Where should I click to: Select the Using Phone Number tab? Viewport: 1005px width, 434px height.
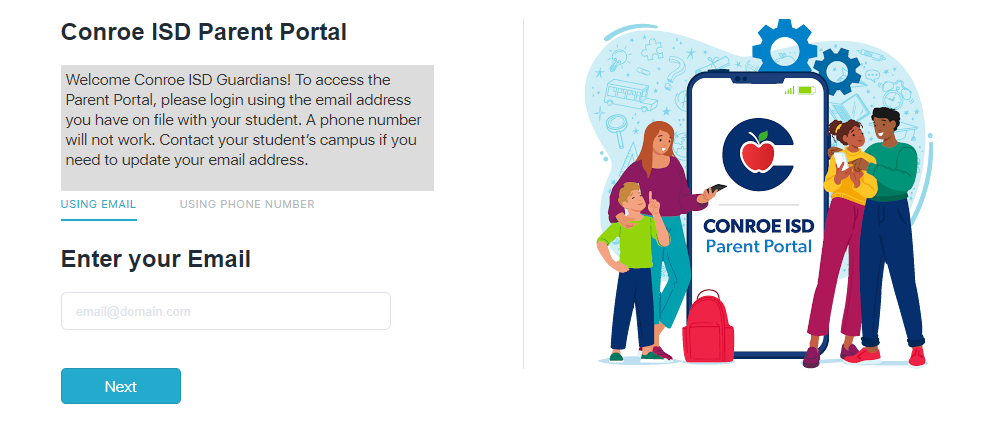(x=247, y=204)
